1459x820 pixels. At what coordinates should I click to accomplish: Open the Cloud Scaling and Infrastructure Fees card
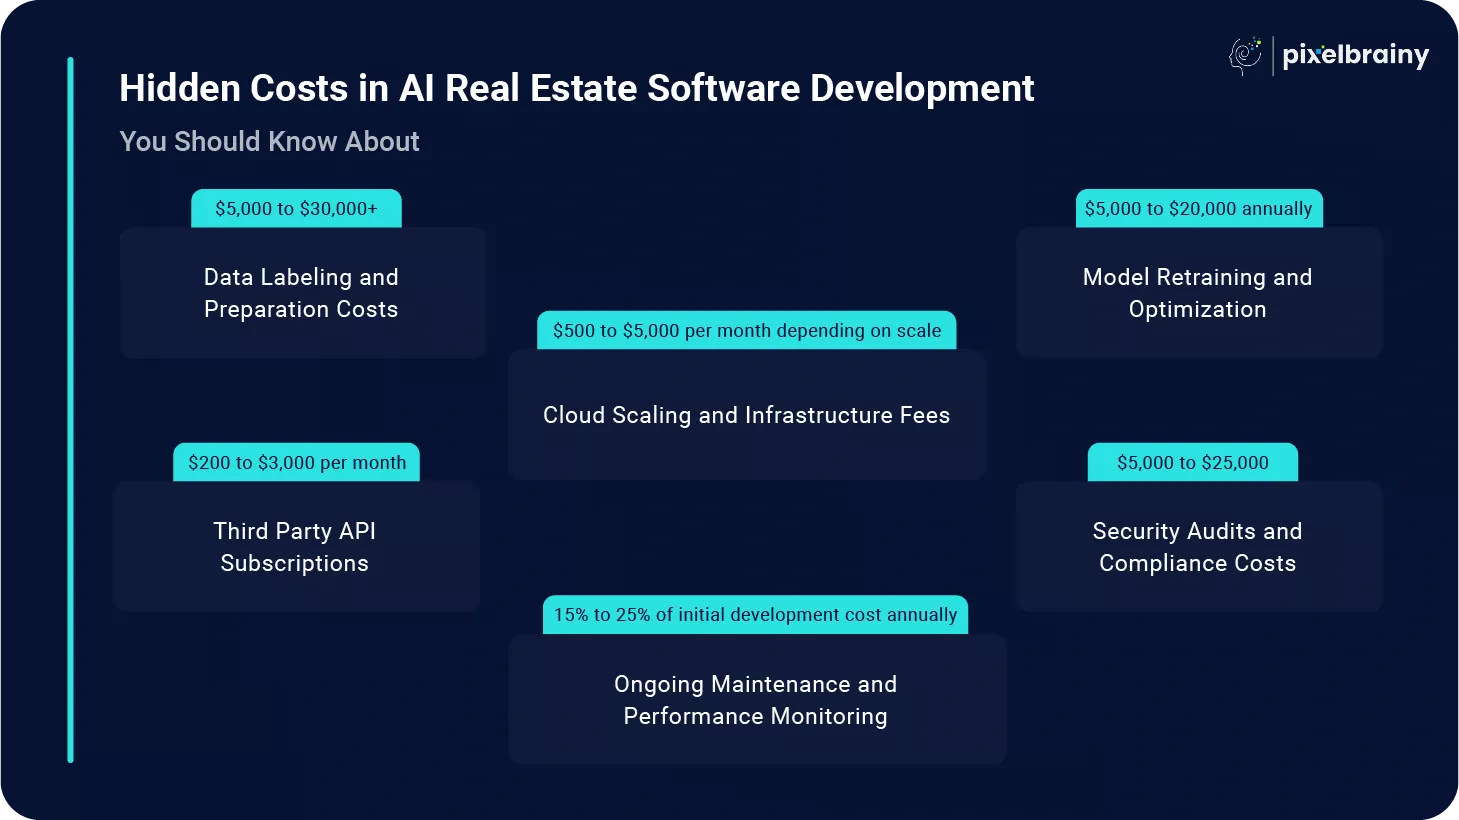click(x=746, y=415)
